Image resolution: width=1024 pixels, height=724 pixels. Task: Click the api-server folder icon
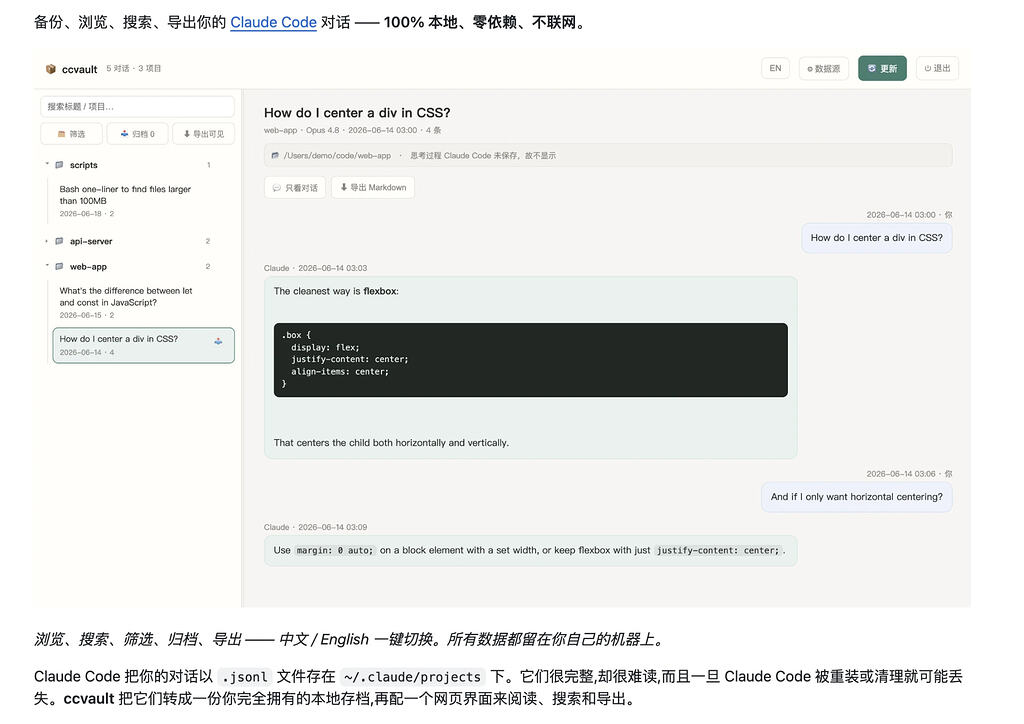(59, 241)
